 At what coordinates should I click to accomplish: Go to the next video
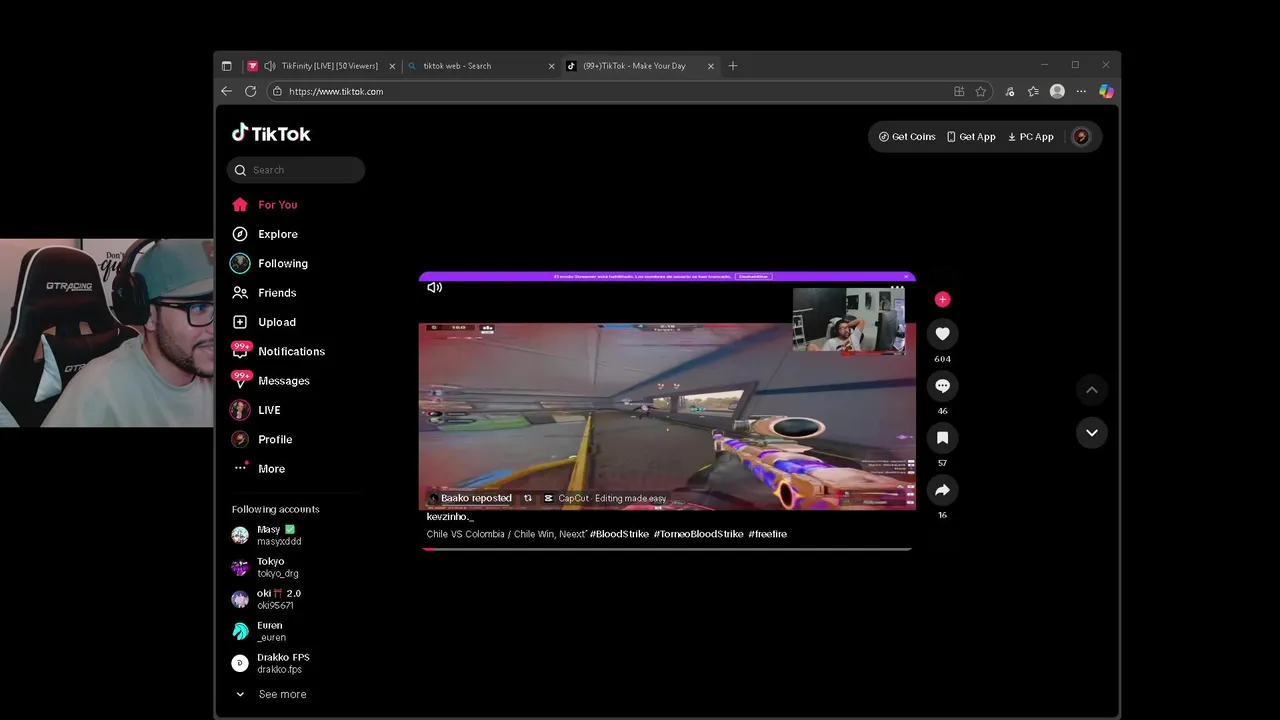tap(1092, 433)
